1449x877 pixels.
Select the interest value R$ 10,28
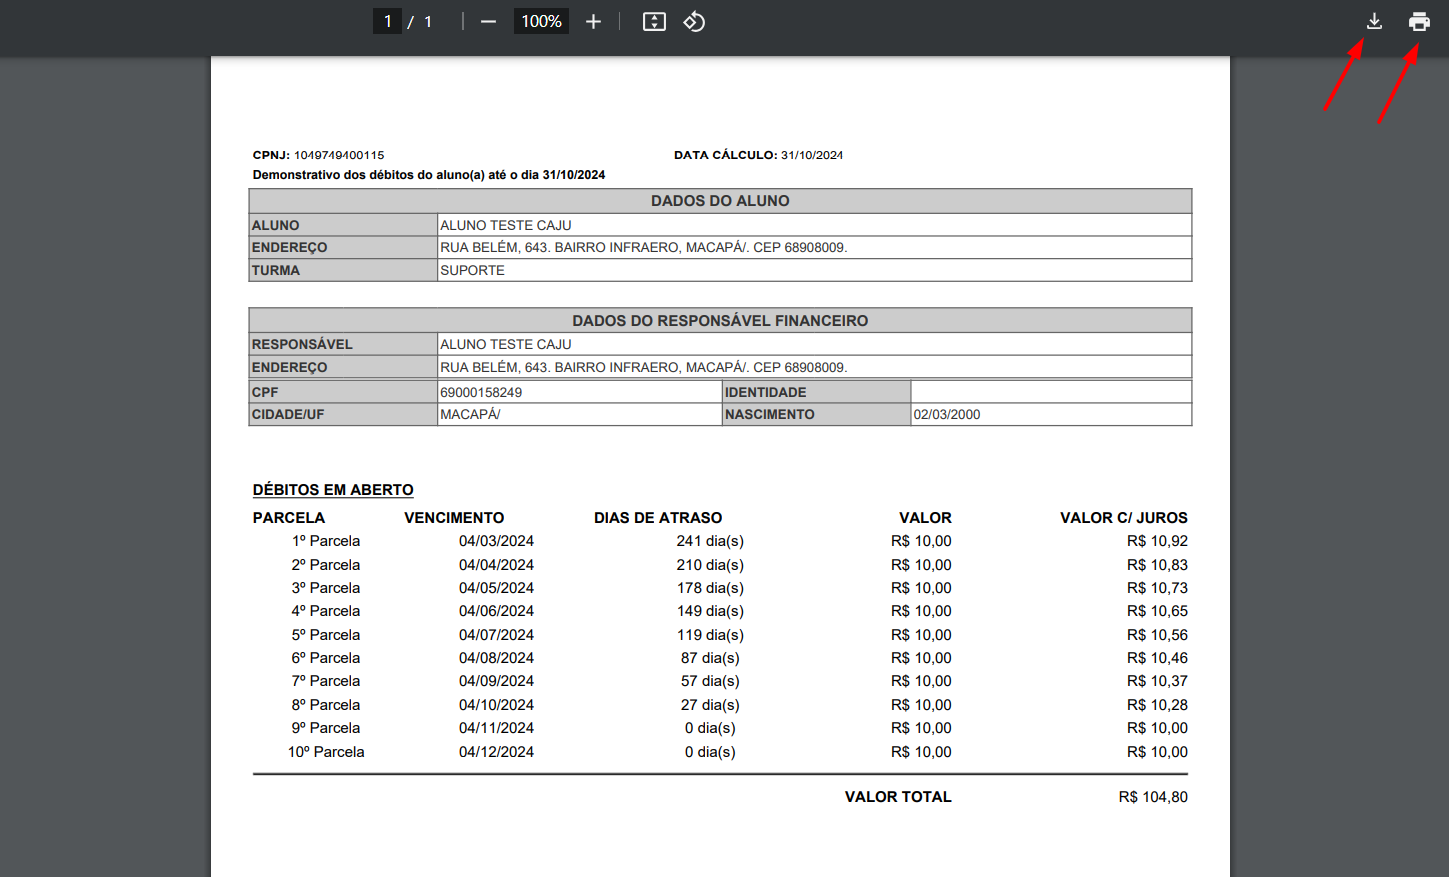point(1157,705)
